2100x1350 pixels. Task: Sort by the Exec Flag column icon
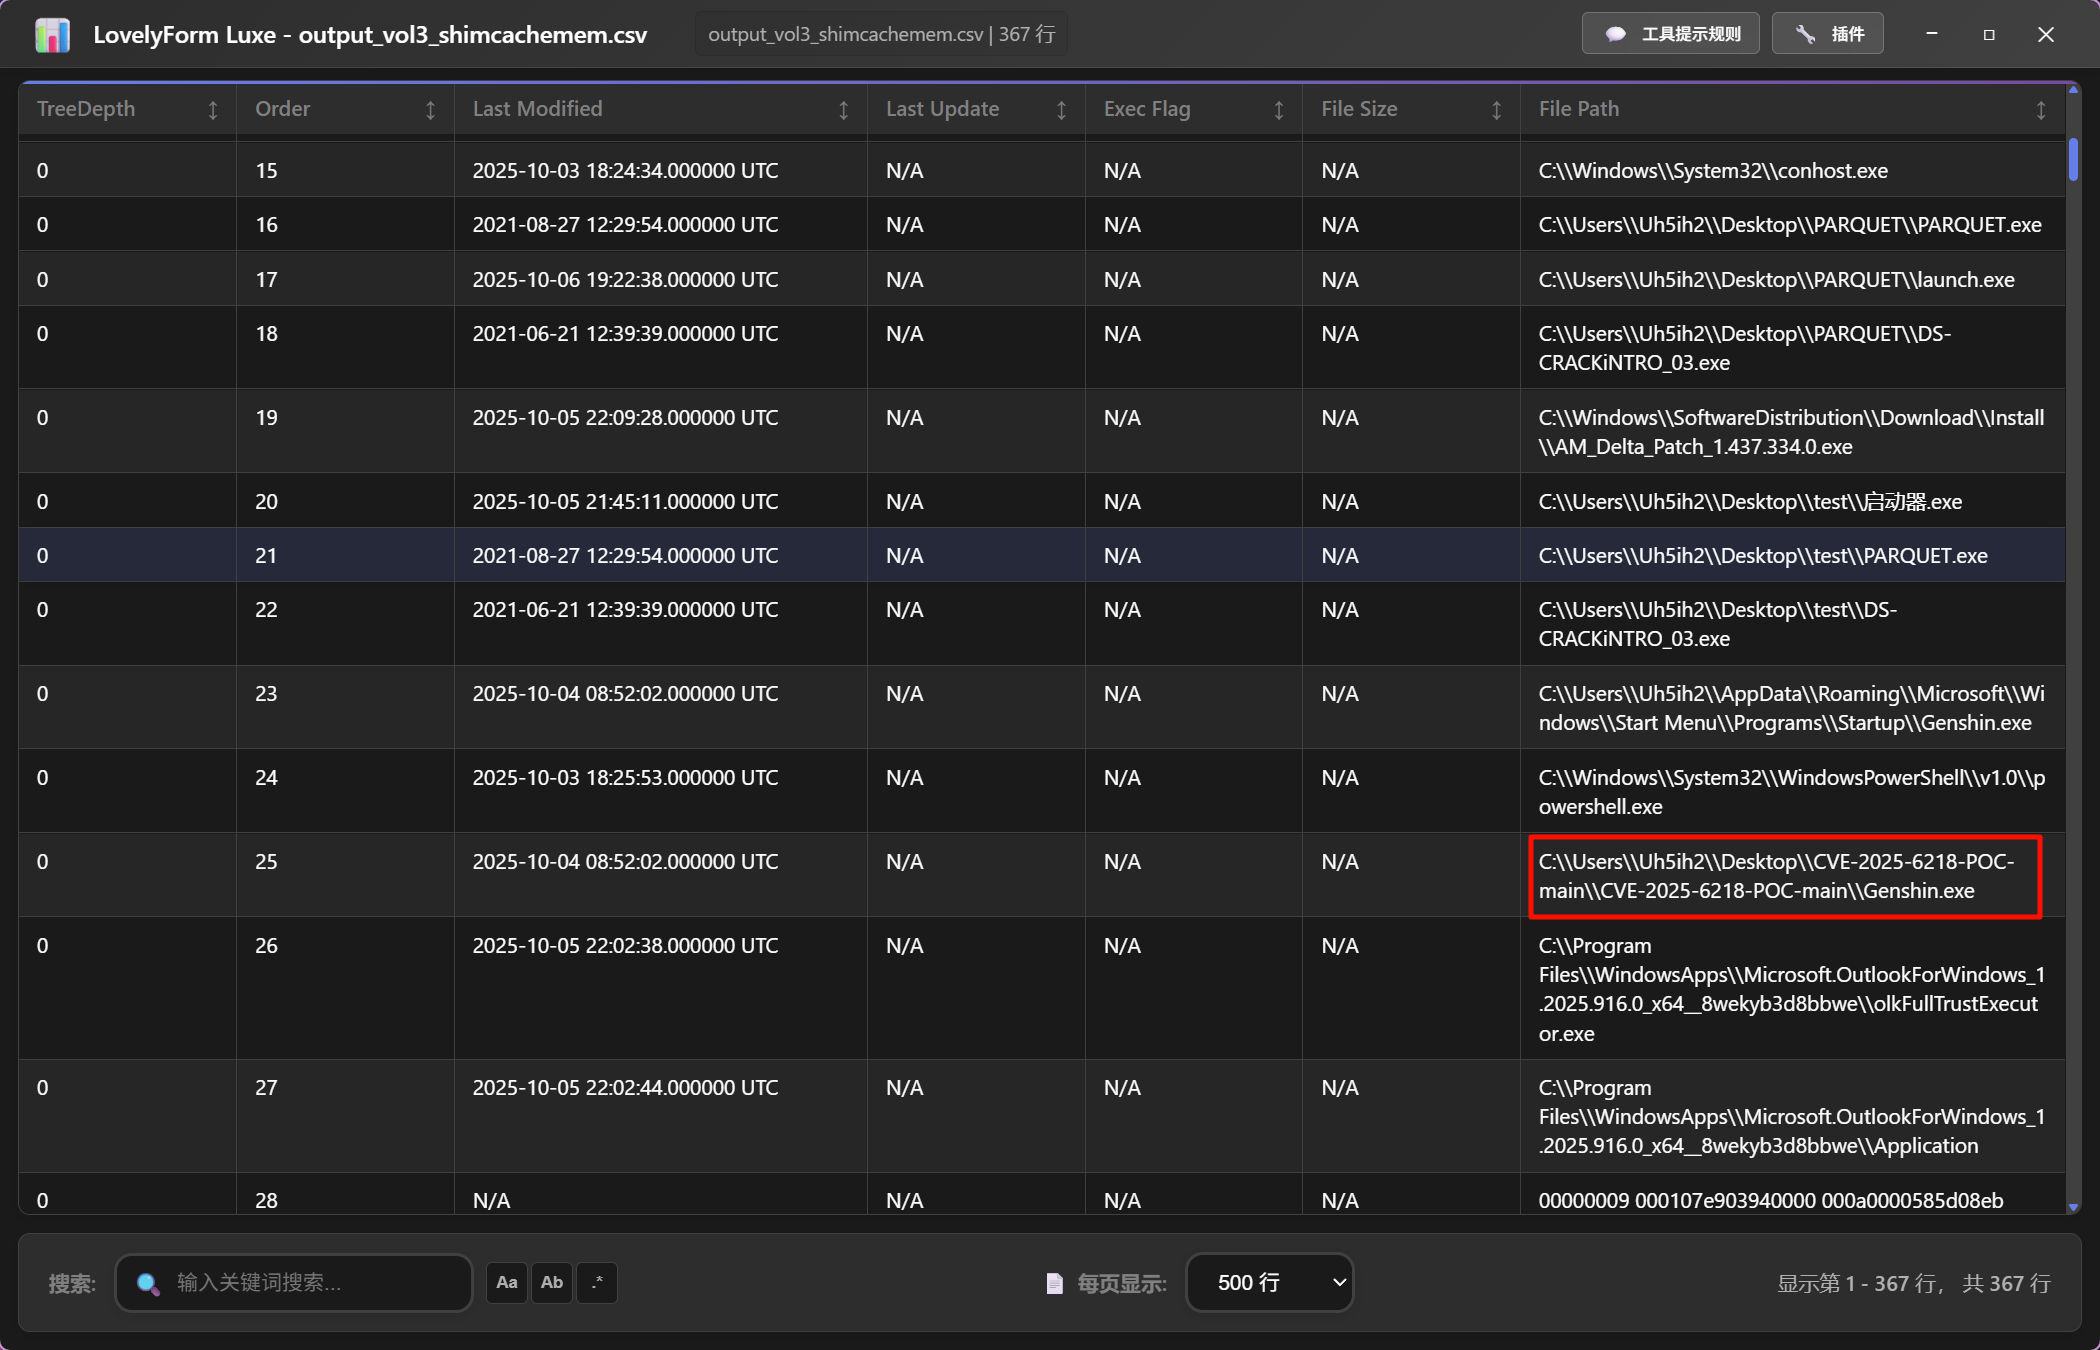click(x=1278, y=110)
